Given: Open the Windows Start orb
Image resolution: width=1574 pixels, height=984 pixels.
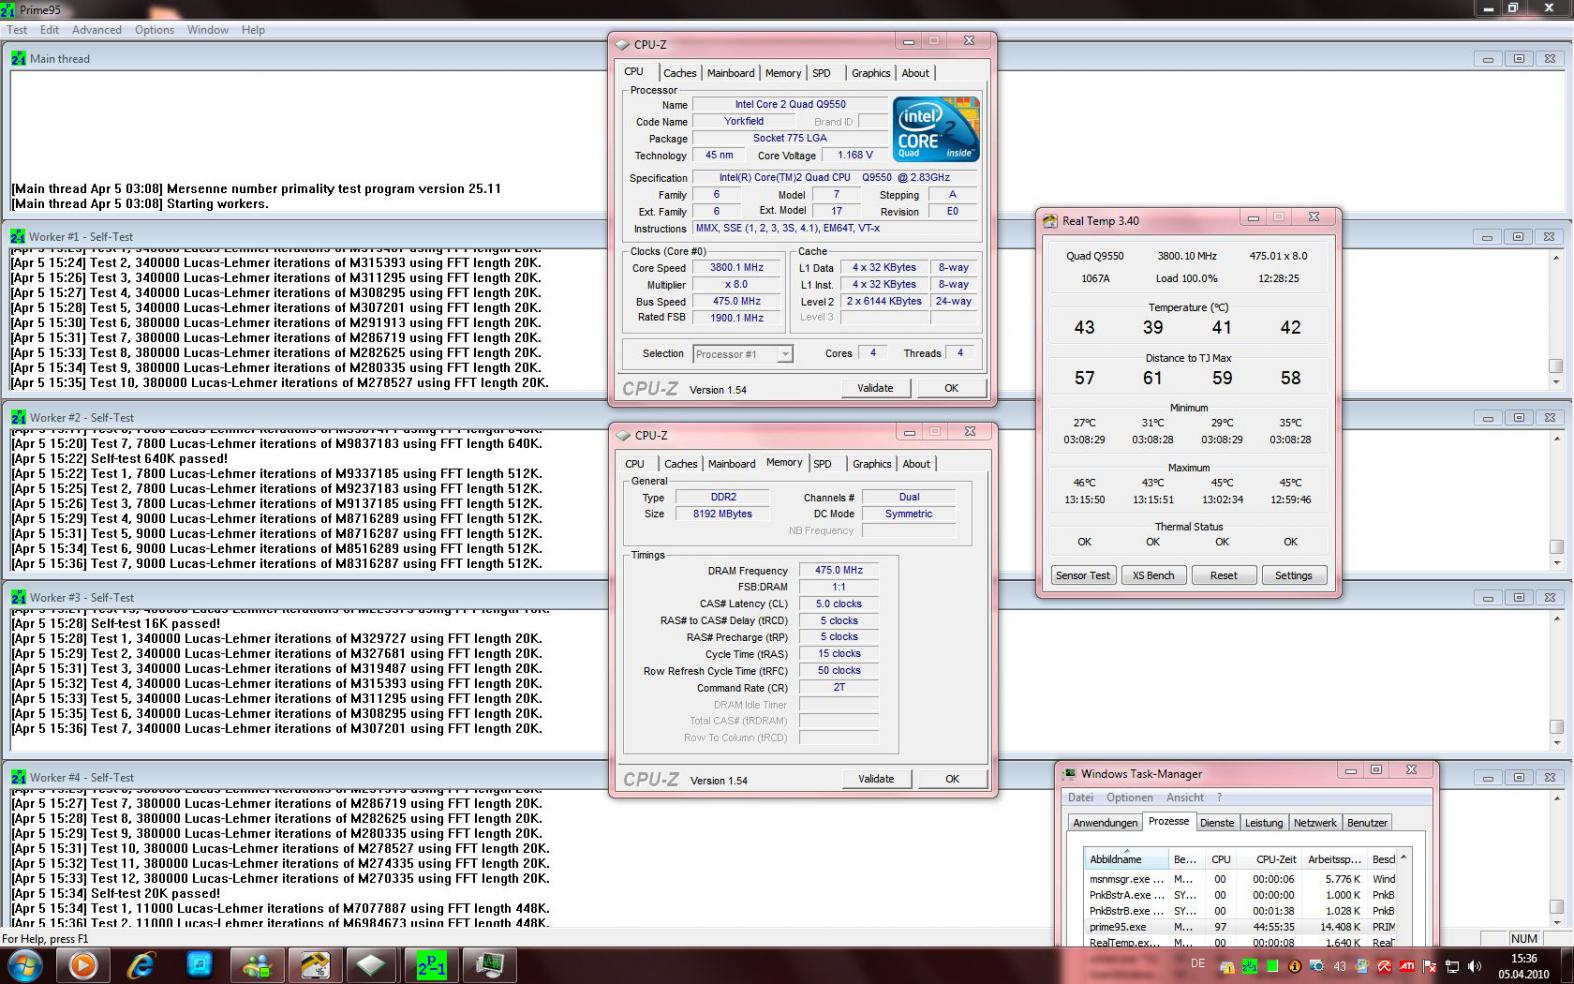Looking at the screenshot, I should (x=24, y=965).
